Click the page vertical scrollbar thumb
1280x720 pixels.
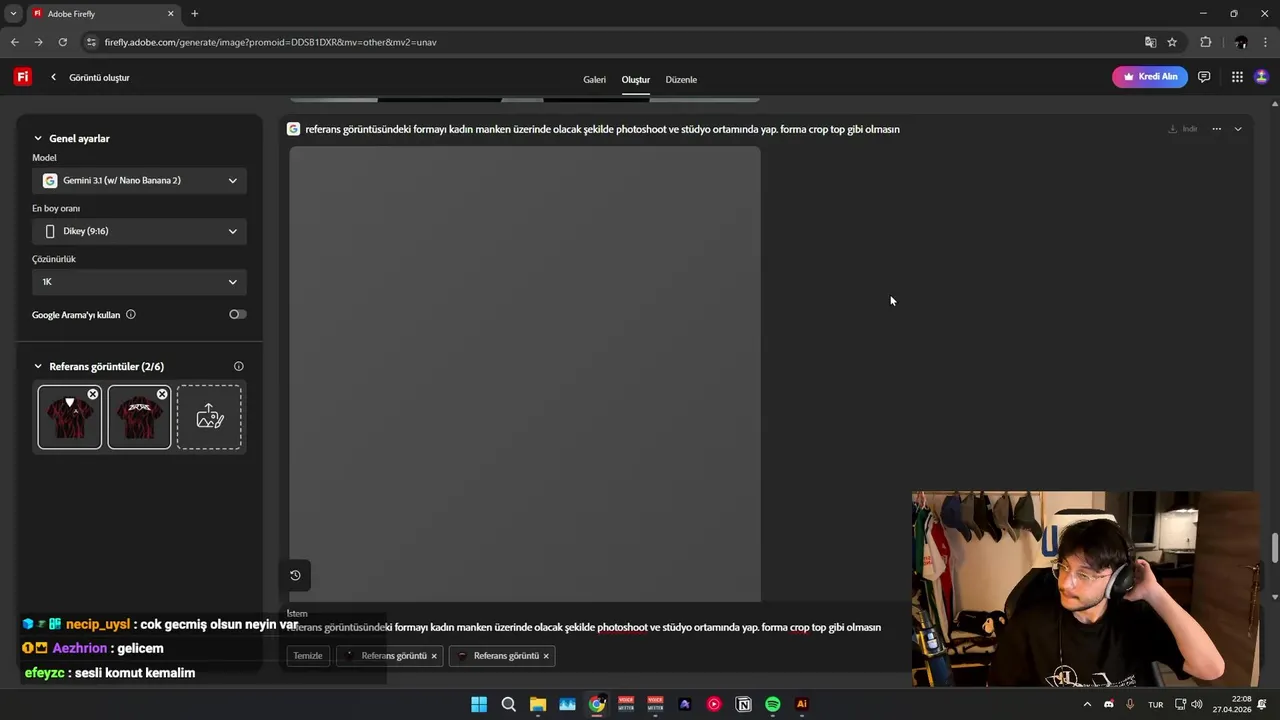[x=1274, y=548]
